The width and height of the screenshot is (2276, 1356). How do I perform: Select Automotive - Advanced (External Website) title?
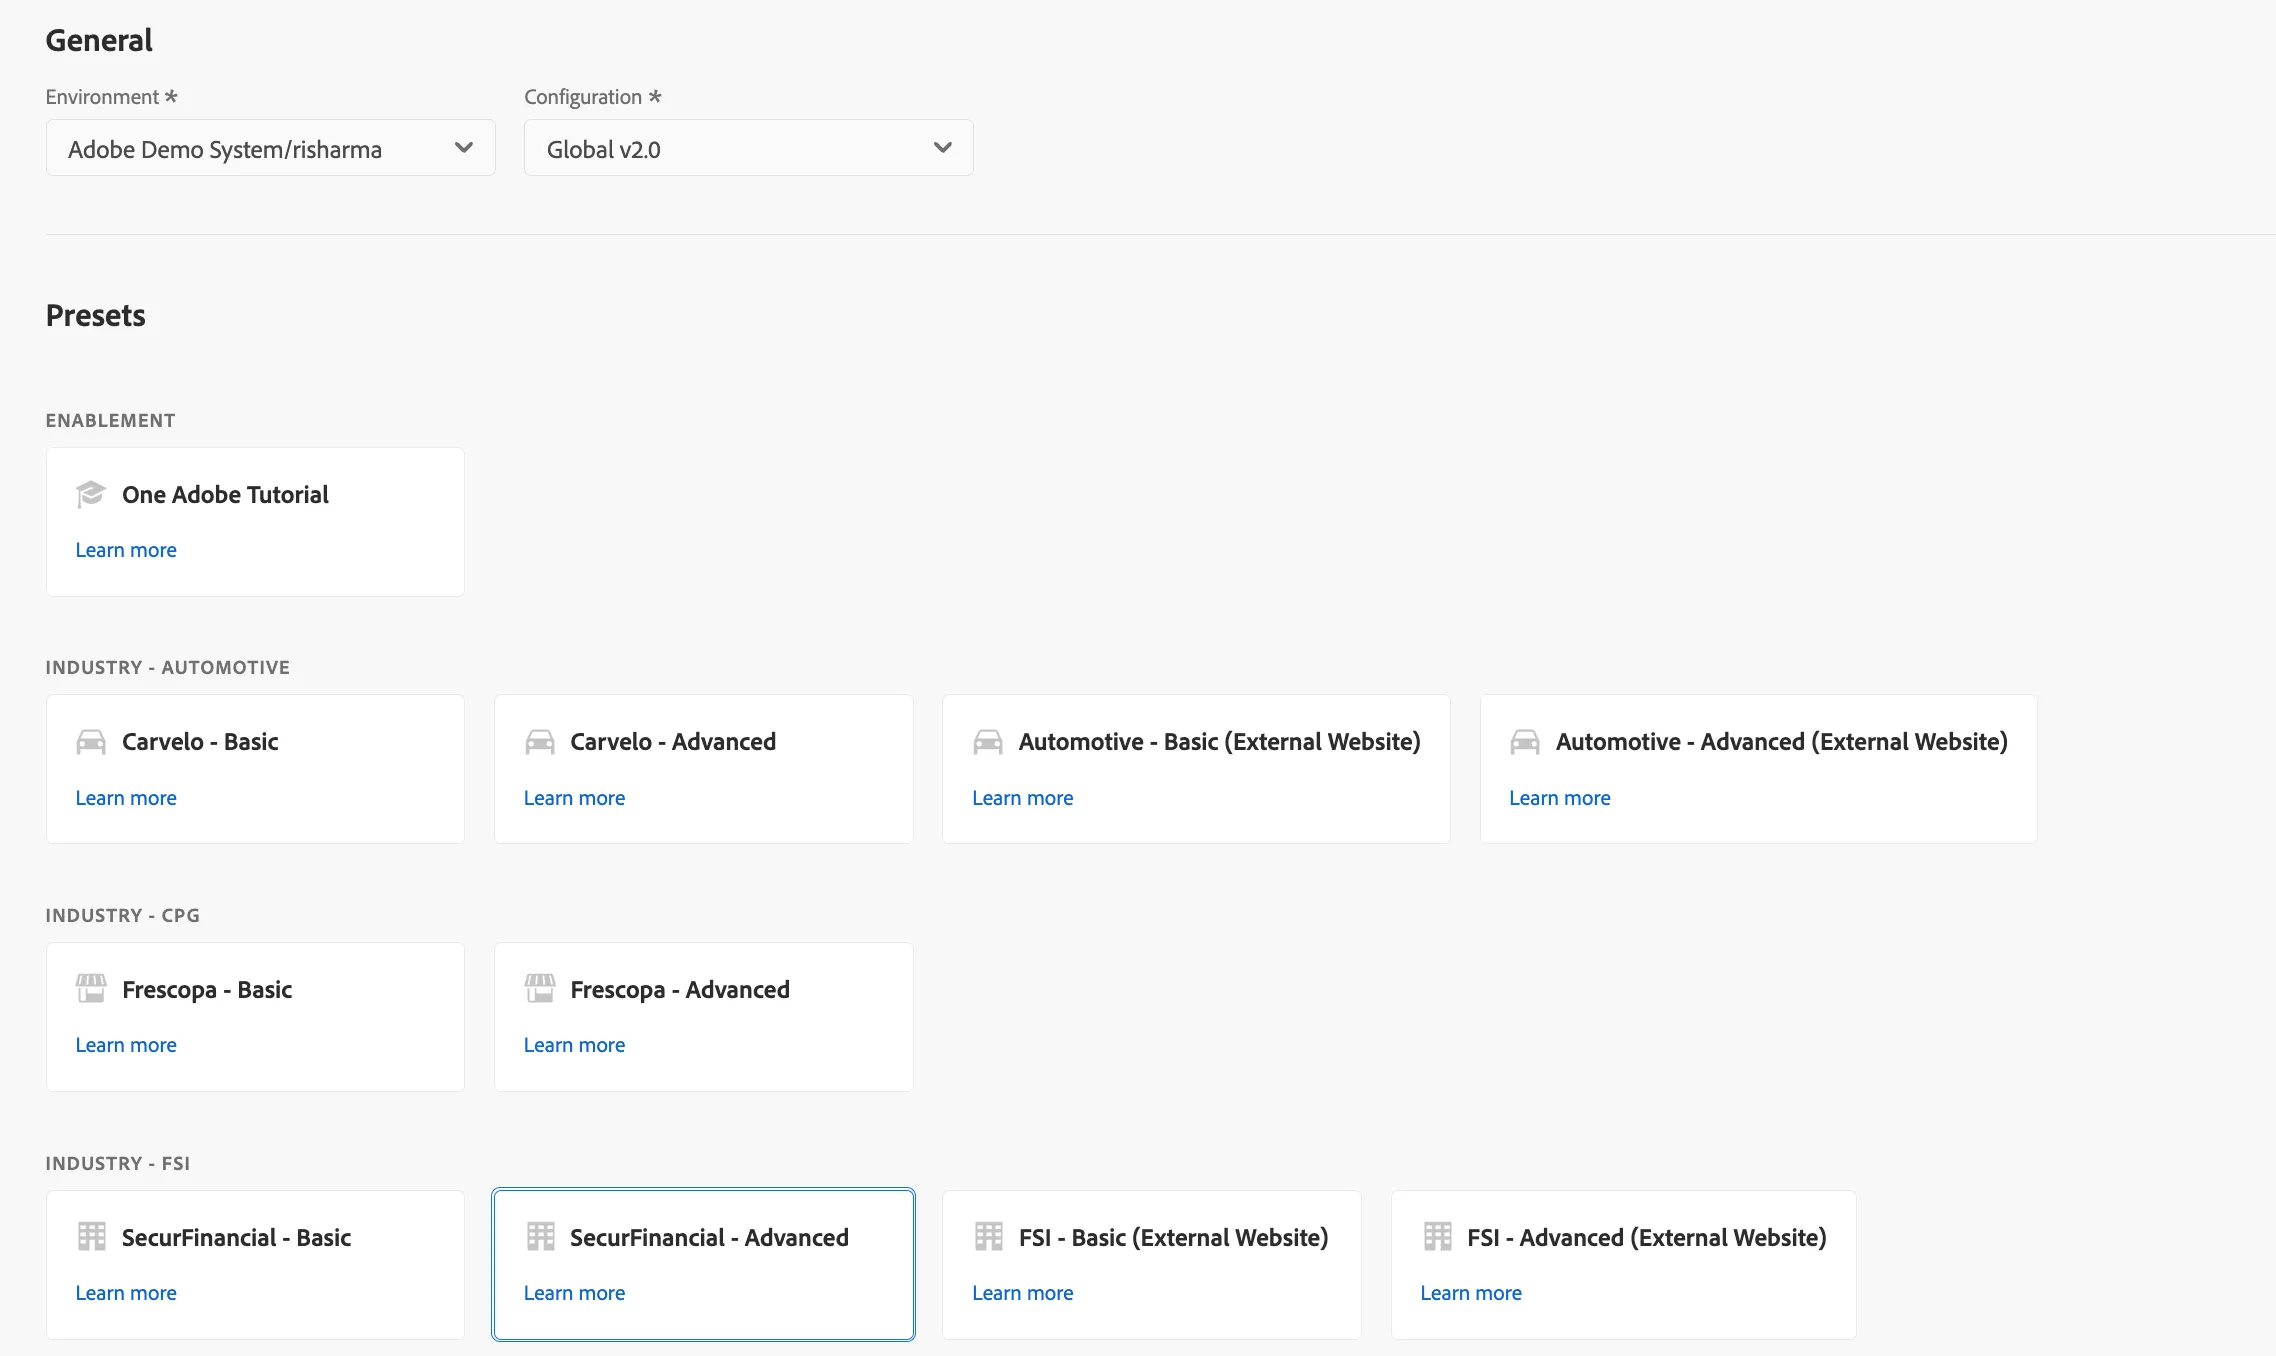click(1781, 742)
